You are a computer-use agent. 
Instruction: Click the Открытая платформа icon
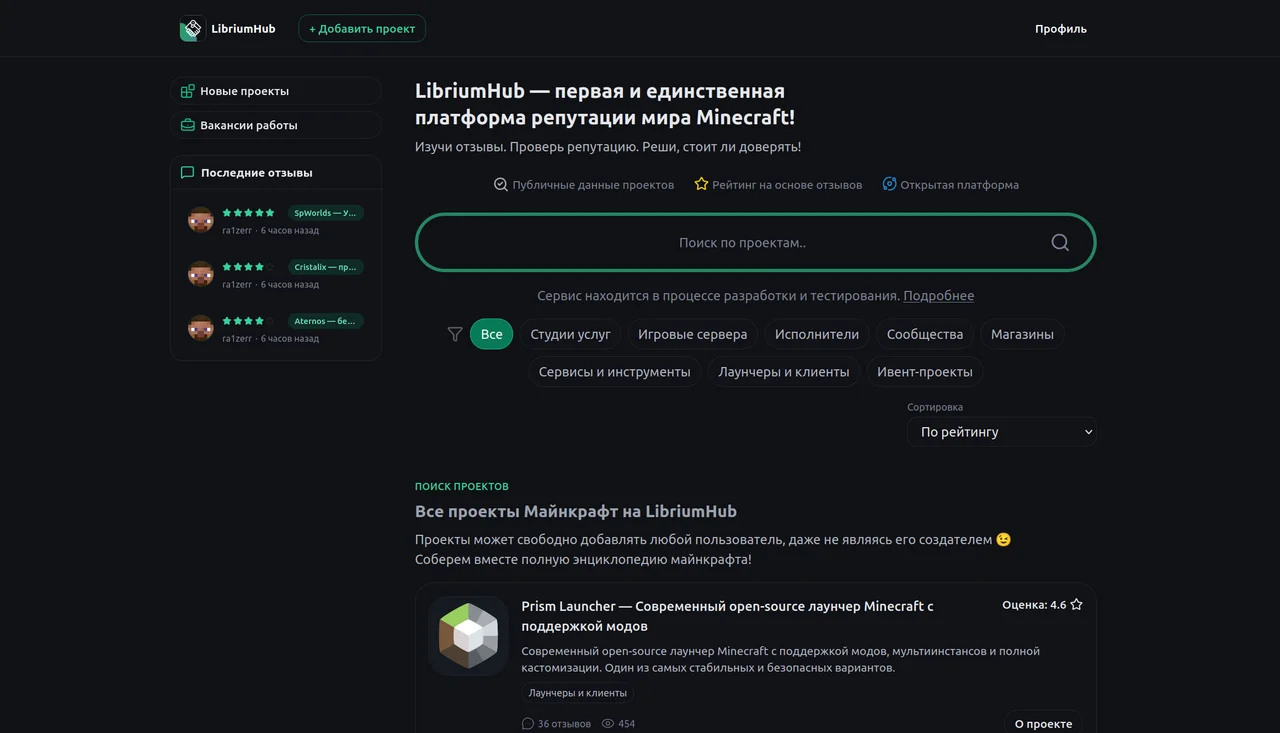click(x=889, y=184)
